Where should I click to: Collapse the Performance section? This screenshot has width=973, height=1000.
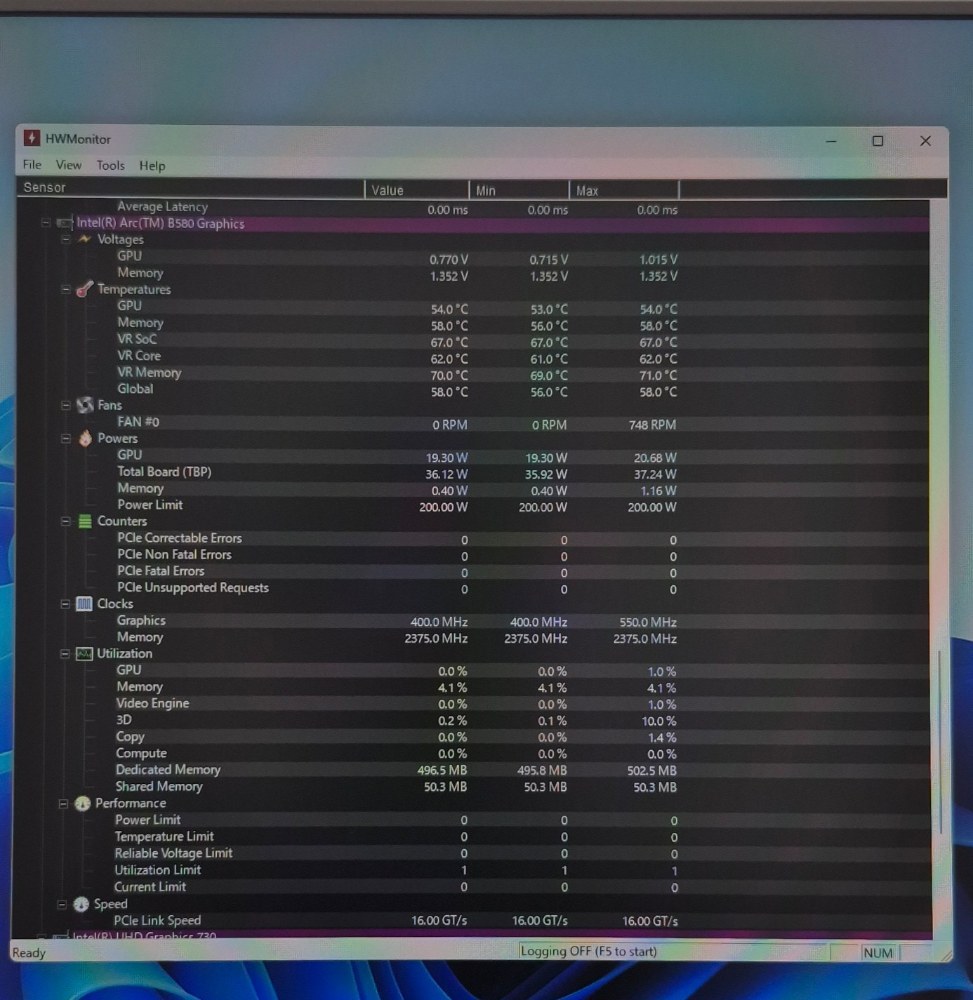63,804
